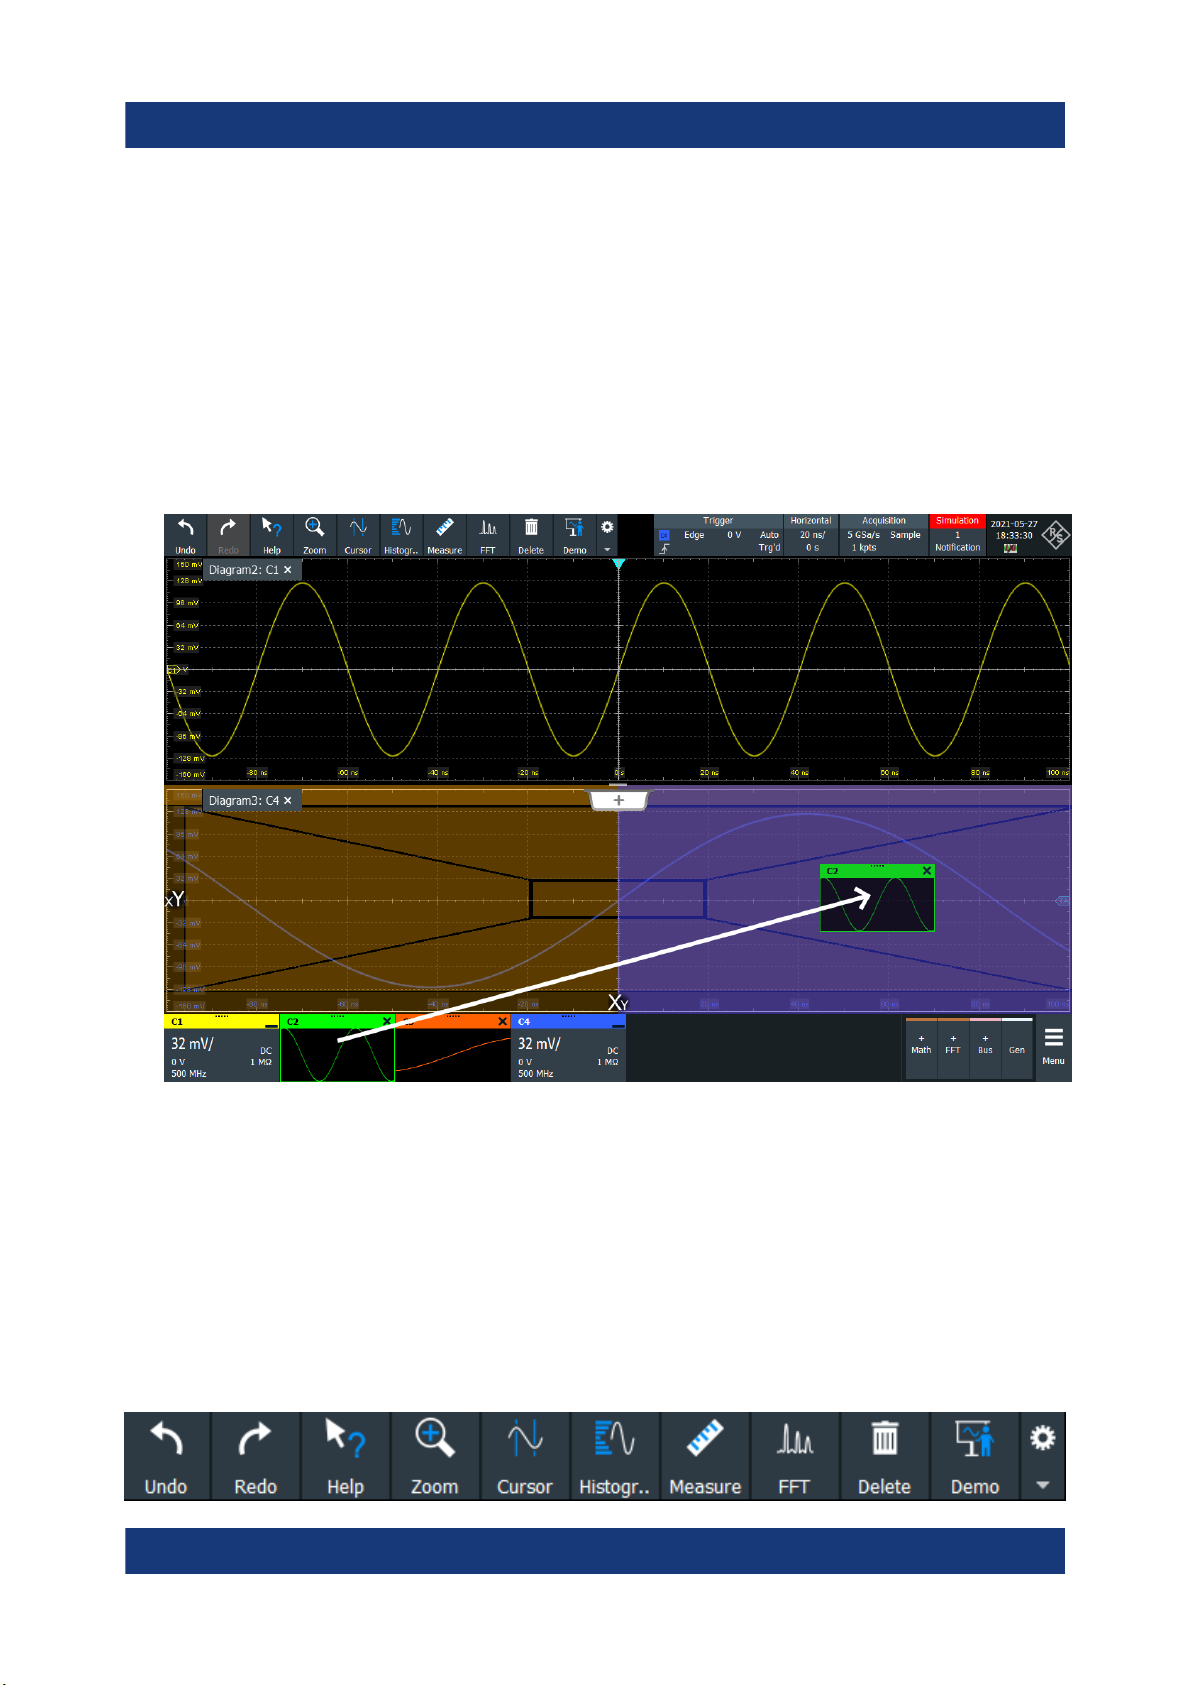Open Demo in the oscilloscope screenshot toolbar
This screenshot has height=1685, width=1192.
click(x=575, y=535)
